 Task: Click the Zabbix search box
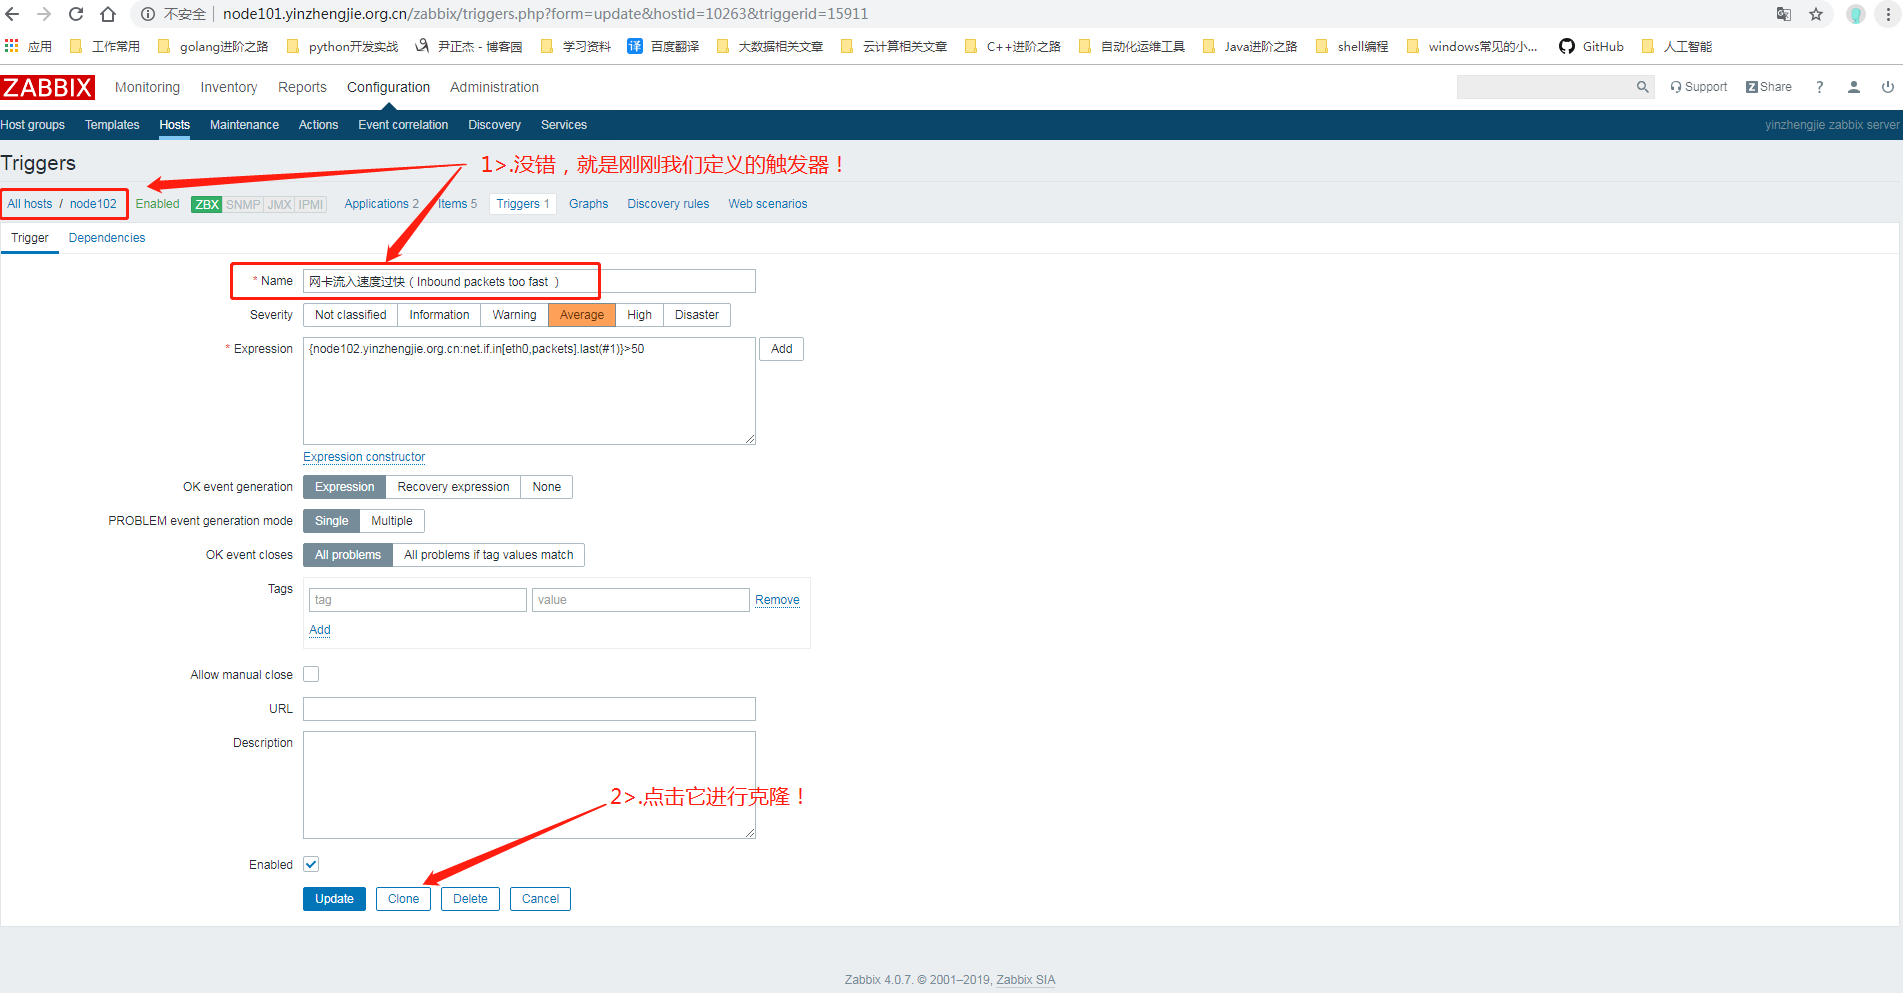1546,87
